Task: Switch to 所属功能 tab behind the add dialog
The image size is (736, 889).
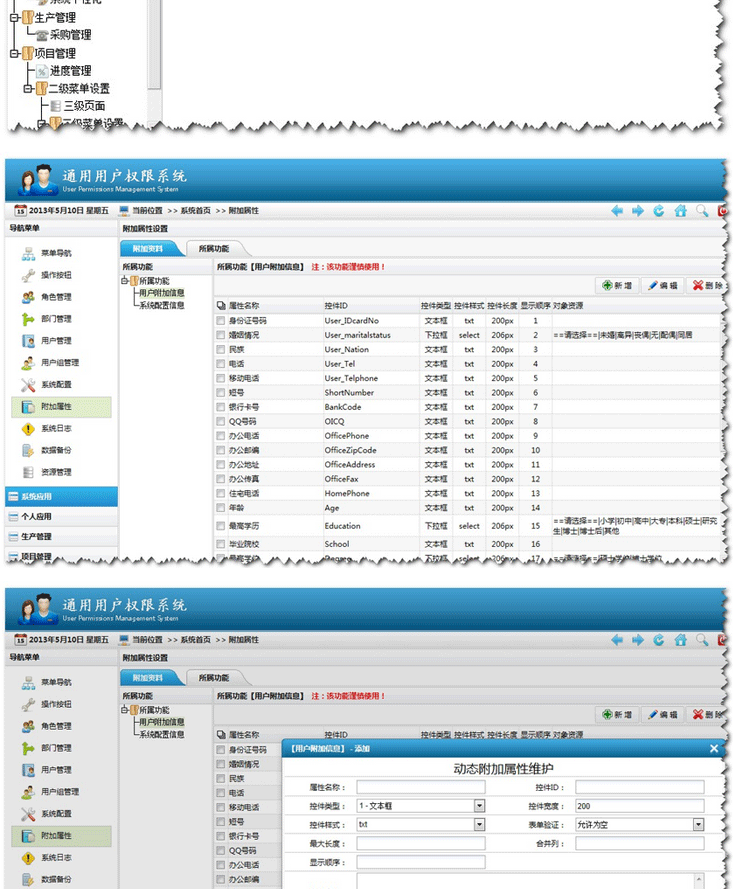Action: tap(214, 678)
